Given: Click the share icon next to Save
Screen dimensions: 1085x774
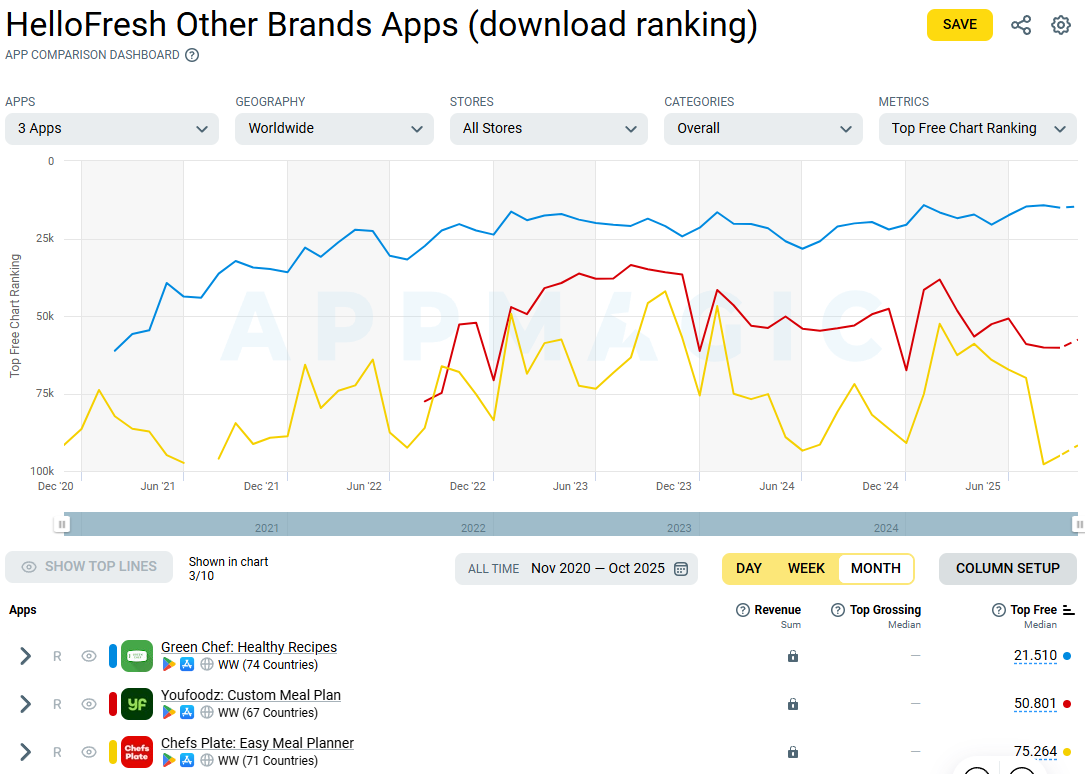Looking at the screenshot, I should [x=1020, y=25].
